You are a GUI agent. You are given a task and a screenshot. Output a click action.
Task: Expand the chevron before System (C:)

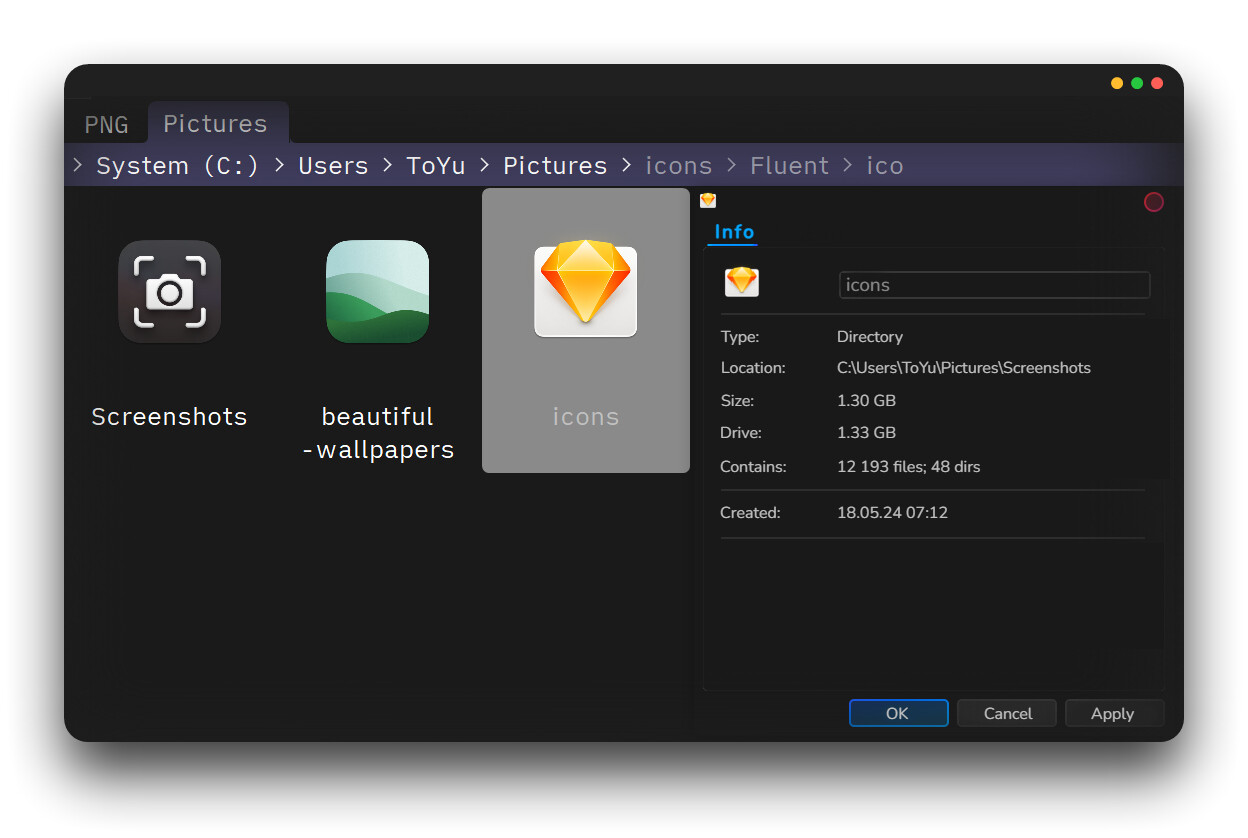tap(78, 164)
